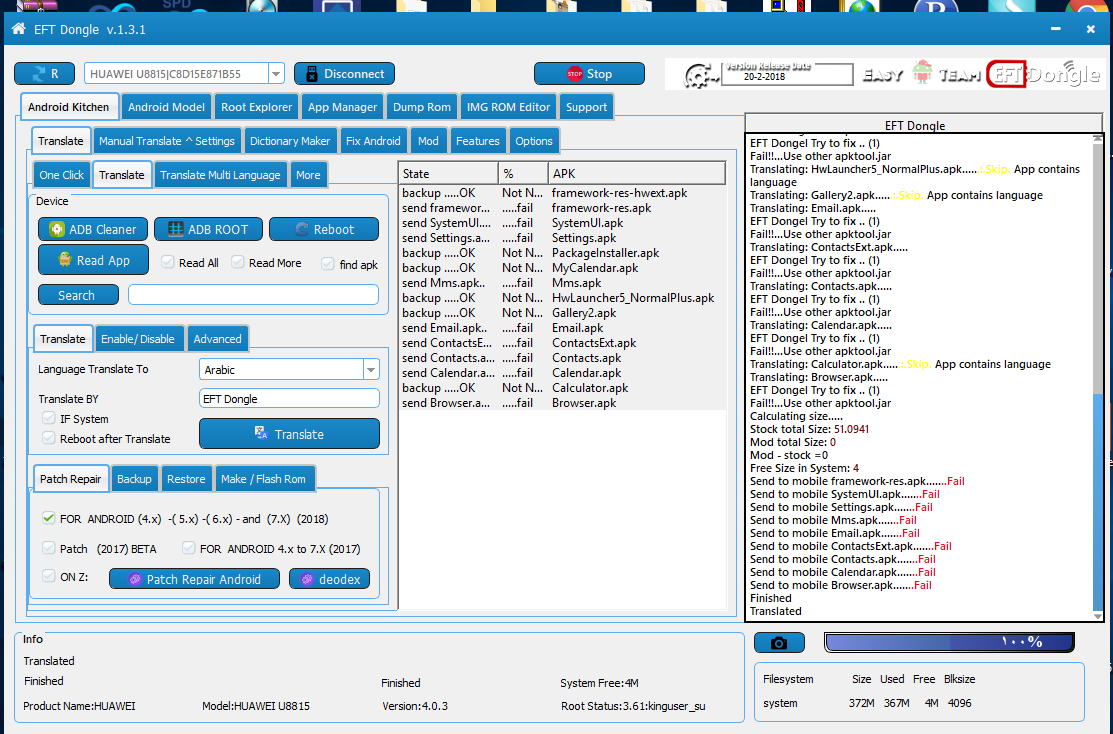This screenshot has width=1113, height=734.
Task: Open the connected device dropdown
Action: (276, 74)
